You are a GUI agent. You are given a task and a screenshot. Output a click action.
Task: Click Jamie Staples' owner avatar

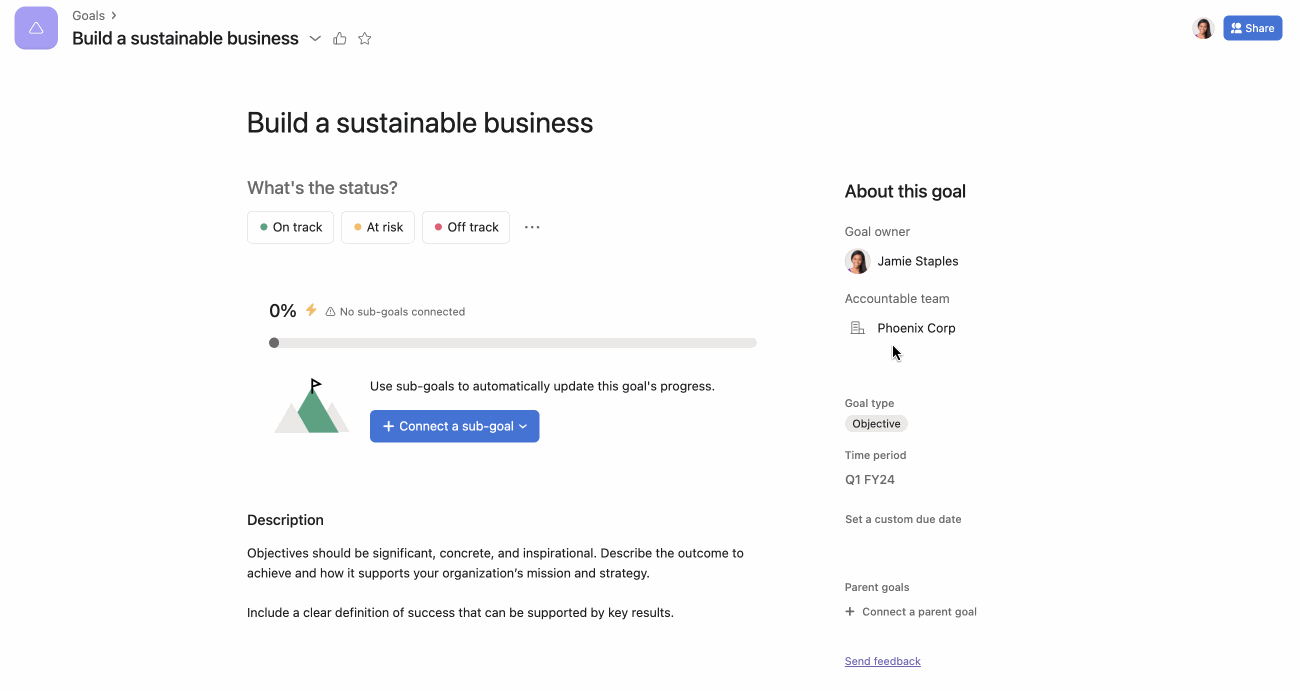[x=857, y=261]
